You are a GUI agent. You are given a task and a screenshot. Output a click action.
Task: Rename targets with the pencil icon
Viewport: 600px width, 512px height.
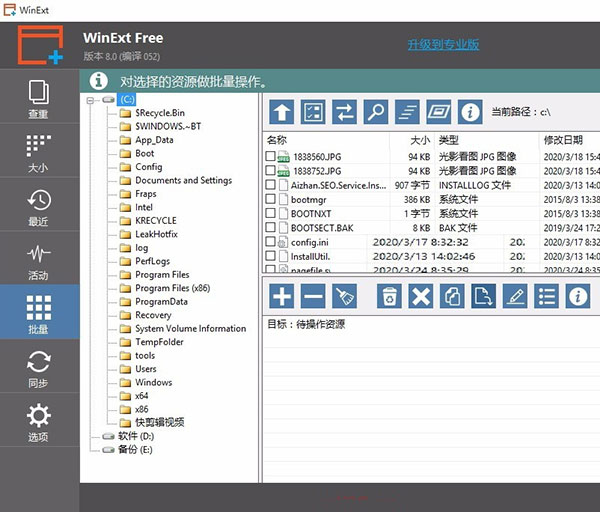(515, 296)
